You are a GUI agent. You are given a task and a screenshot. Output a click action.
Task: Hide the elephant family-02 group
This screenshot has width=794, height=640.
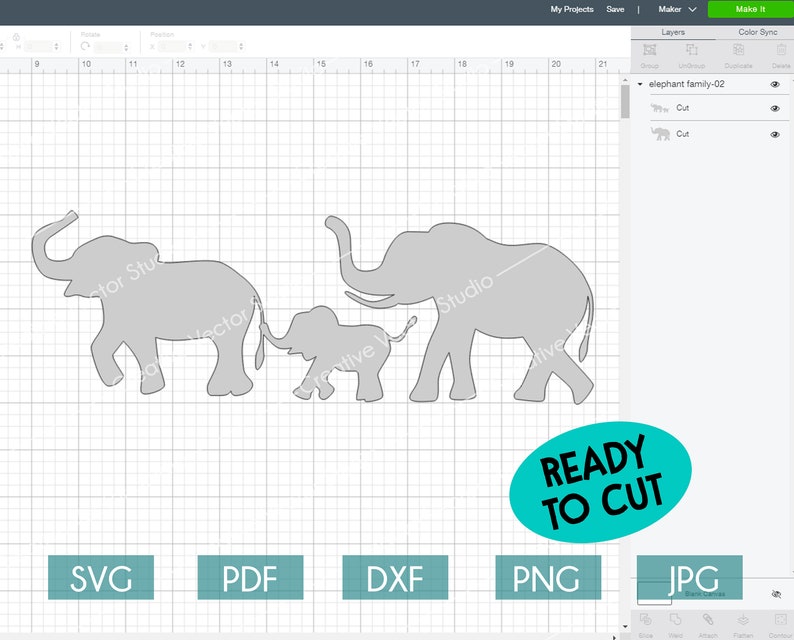(x=775, y=84)
